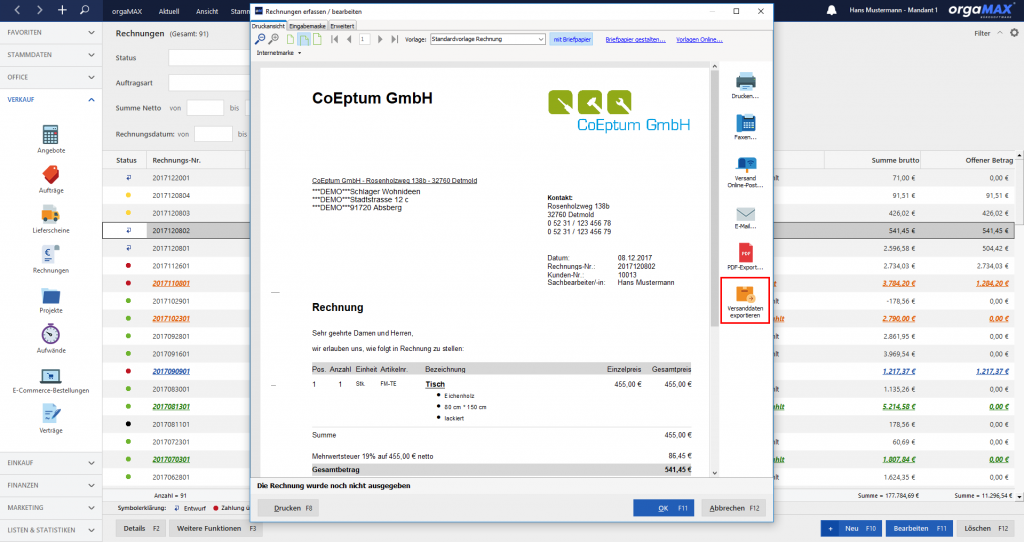Open the Aktuell menu
Image resolution: width=1024 pixels, height=542 pixels.
tap(169, 11)
